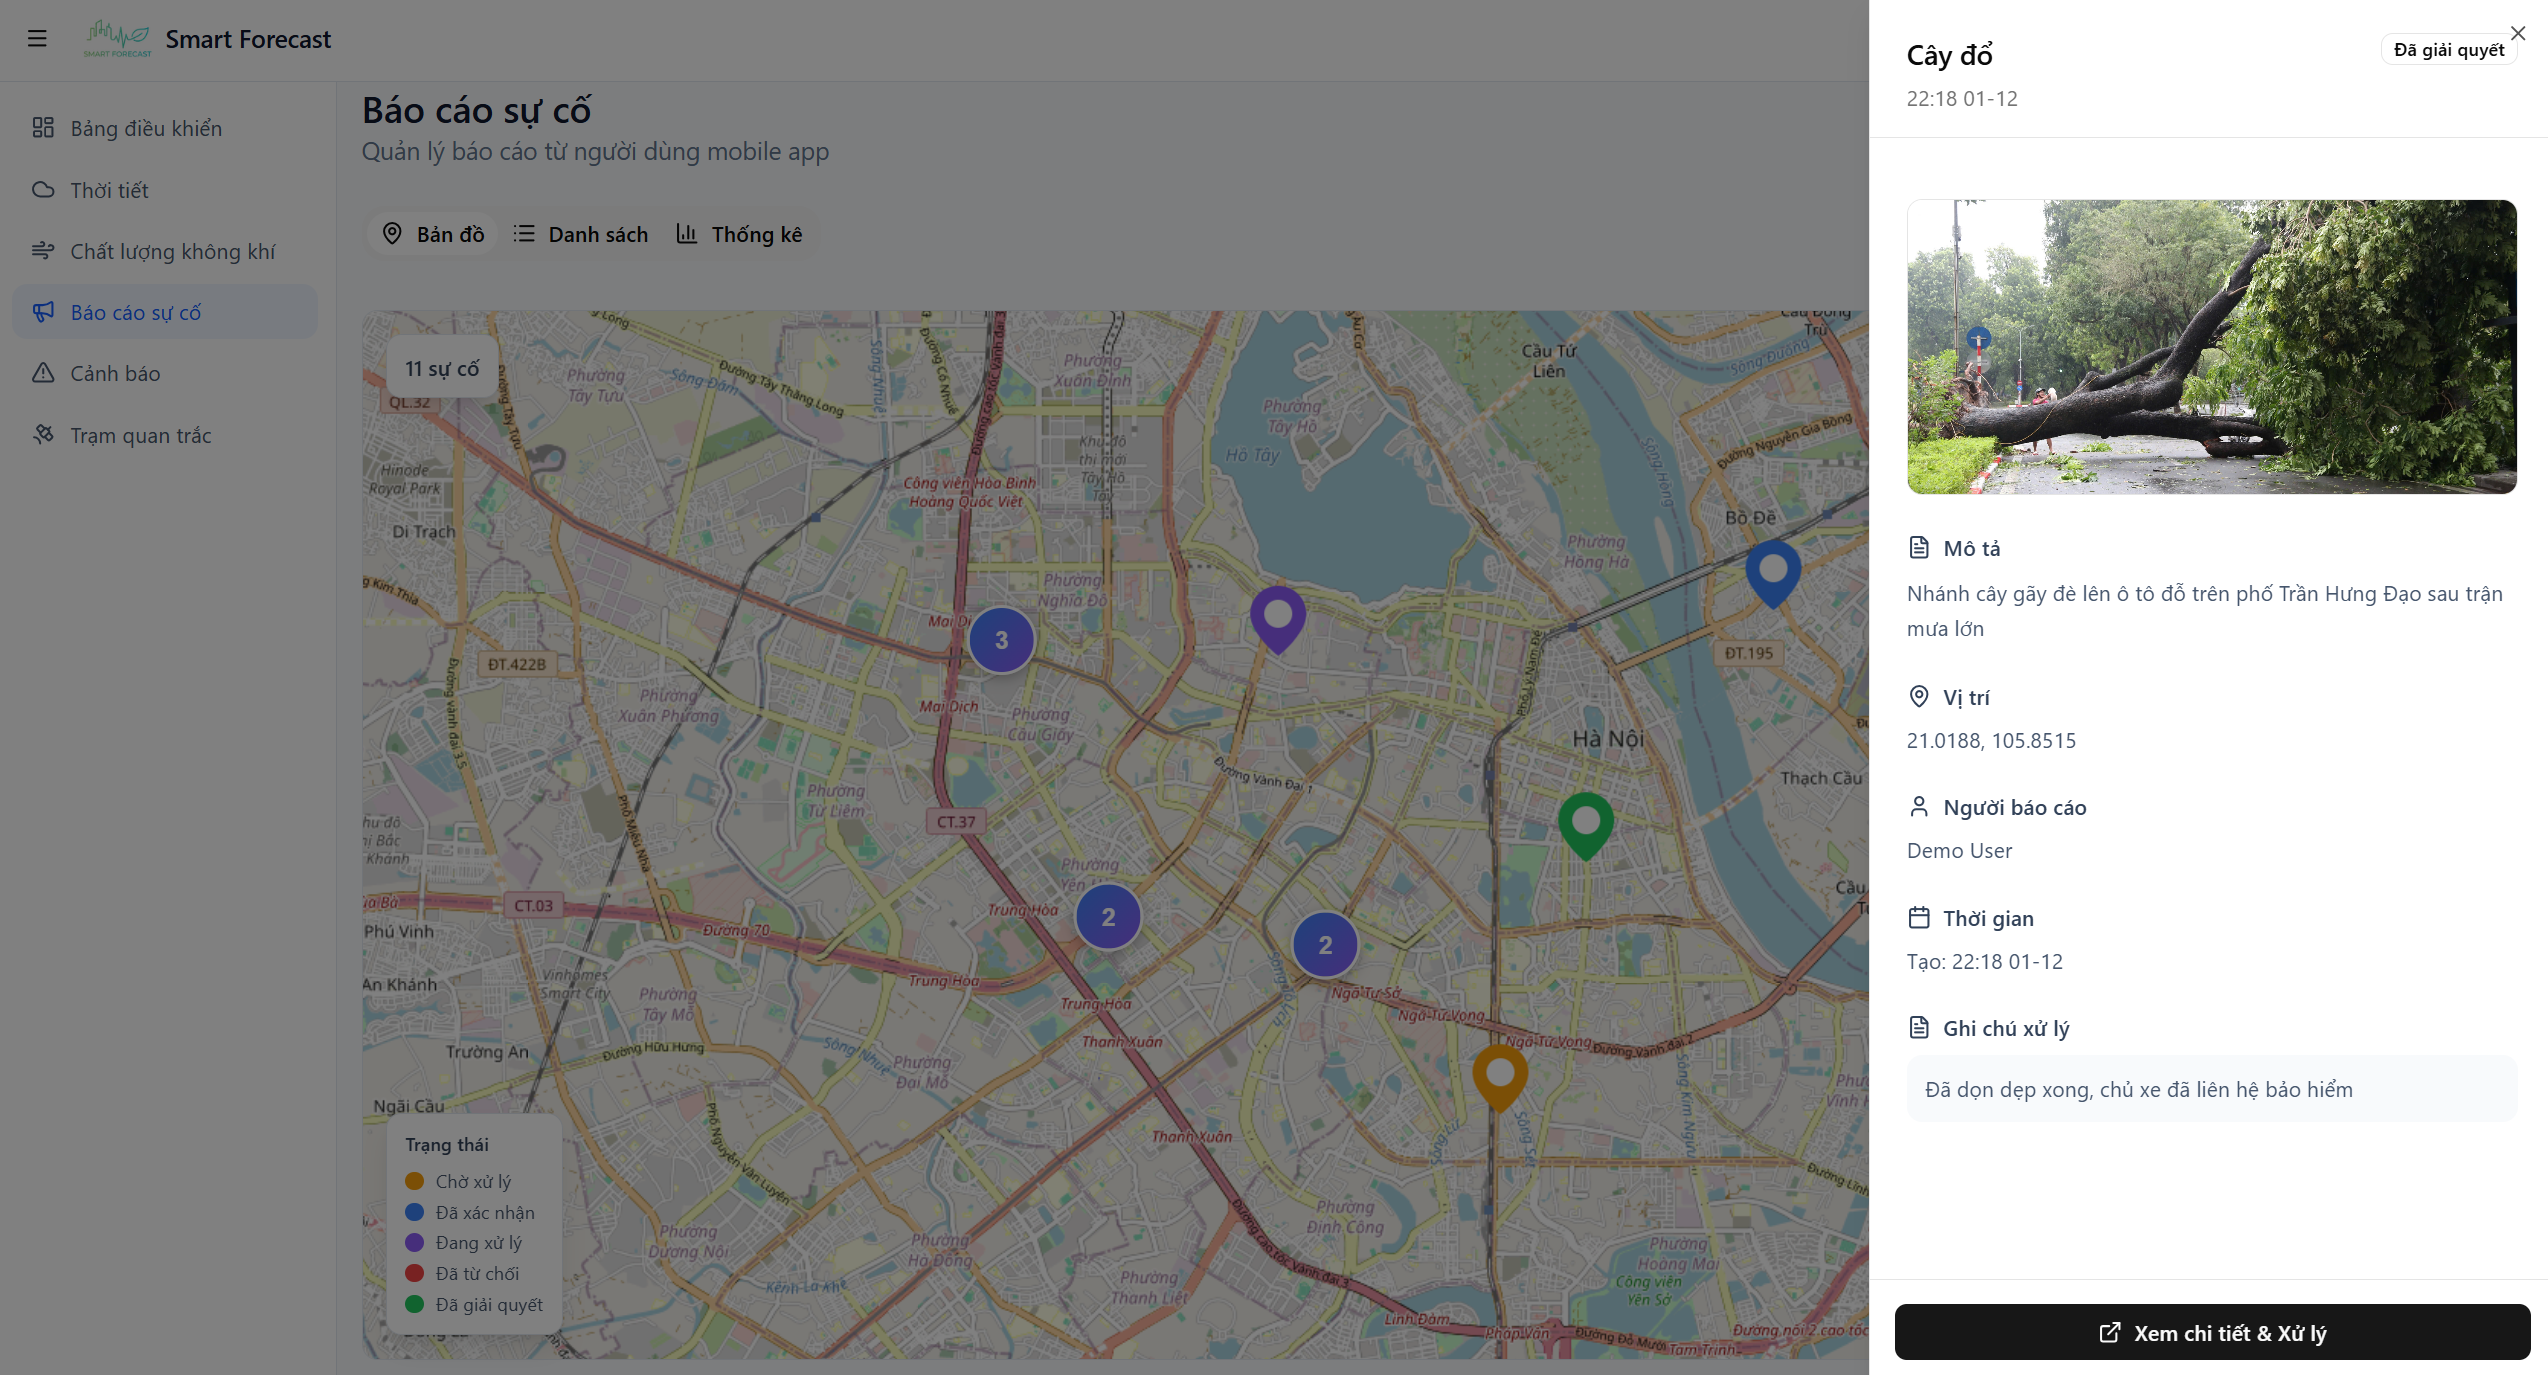Click the Smart Forecast logo
2548x1375 pixels.
[x=117, y=39]
